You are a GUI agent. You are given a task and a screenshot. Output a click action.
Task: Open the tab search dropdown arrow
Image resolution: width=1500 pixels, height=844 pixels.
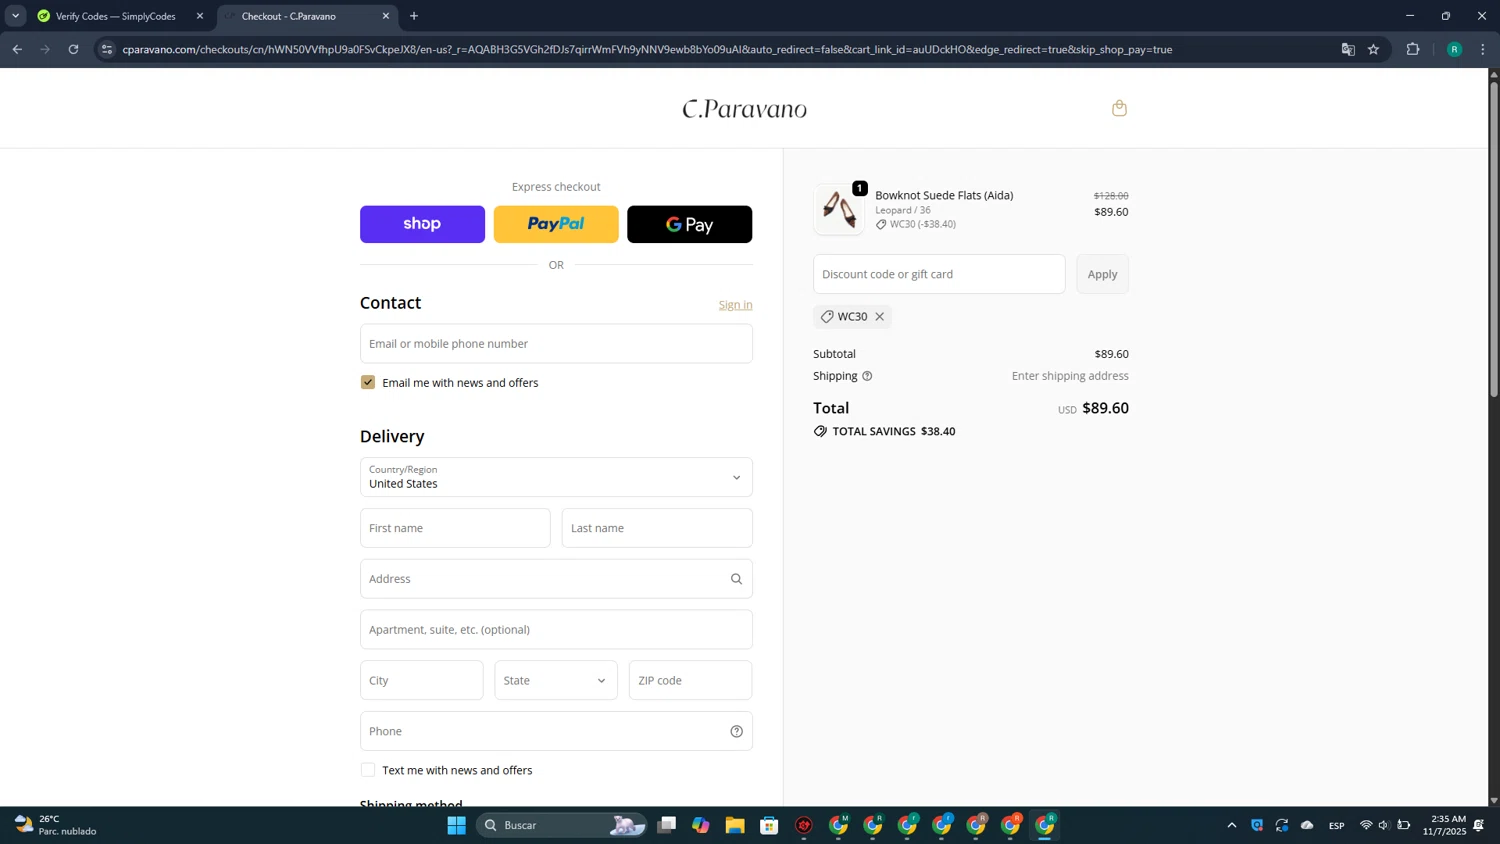[15, 16]
